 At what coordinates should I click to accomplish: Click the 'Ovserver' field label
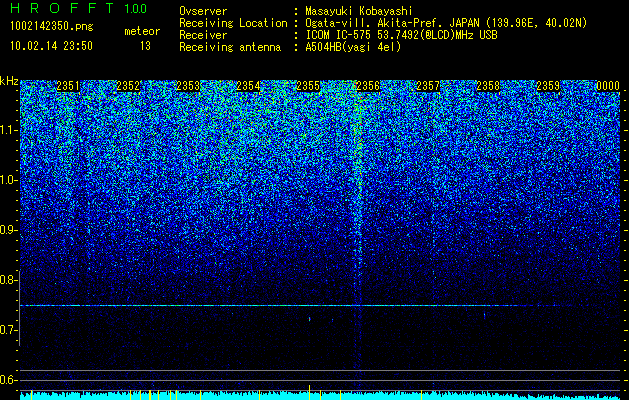(203, 11)
